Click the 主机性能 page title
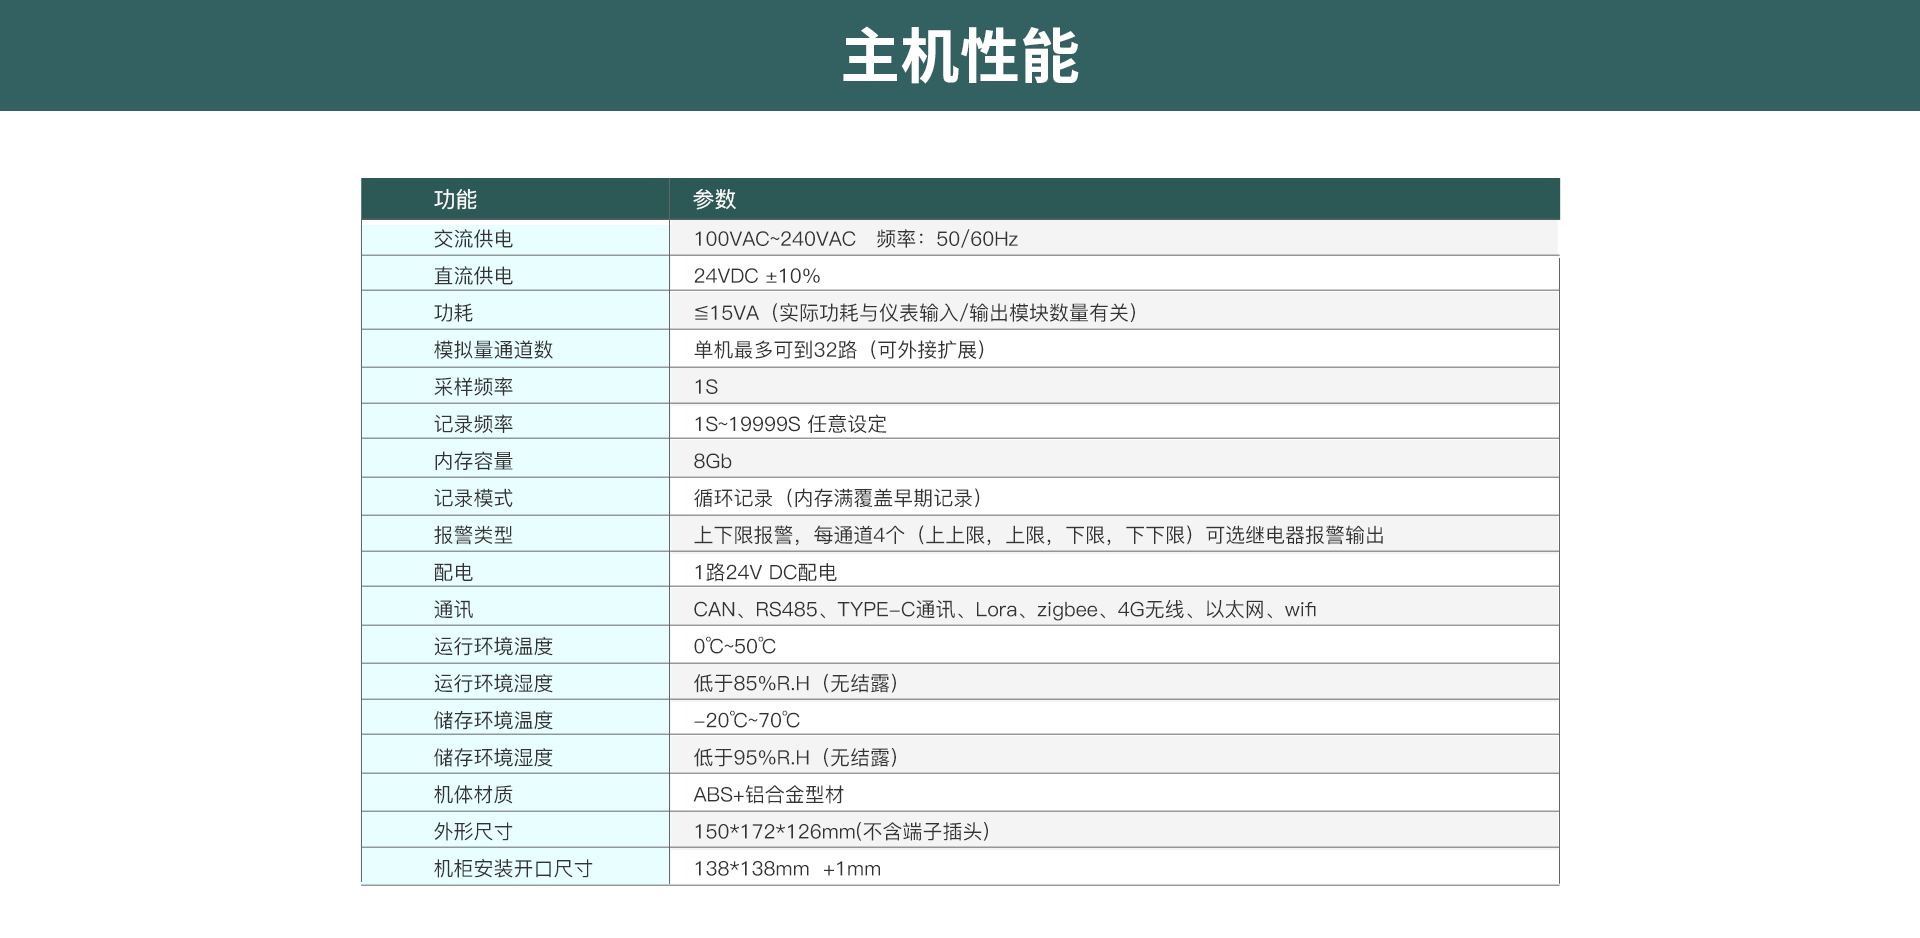This screenshot has height=938, width=1920. point(960,57)
